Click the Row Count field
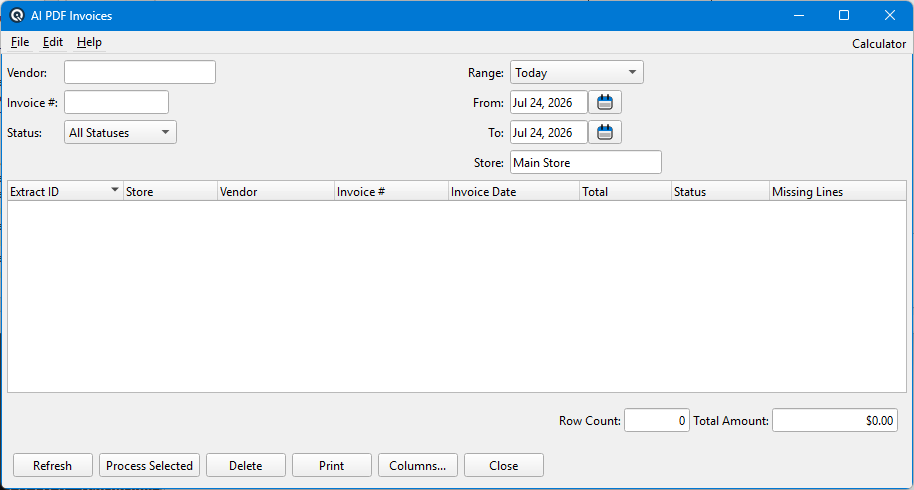The image size is (914, 490). 657,420
